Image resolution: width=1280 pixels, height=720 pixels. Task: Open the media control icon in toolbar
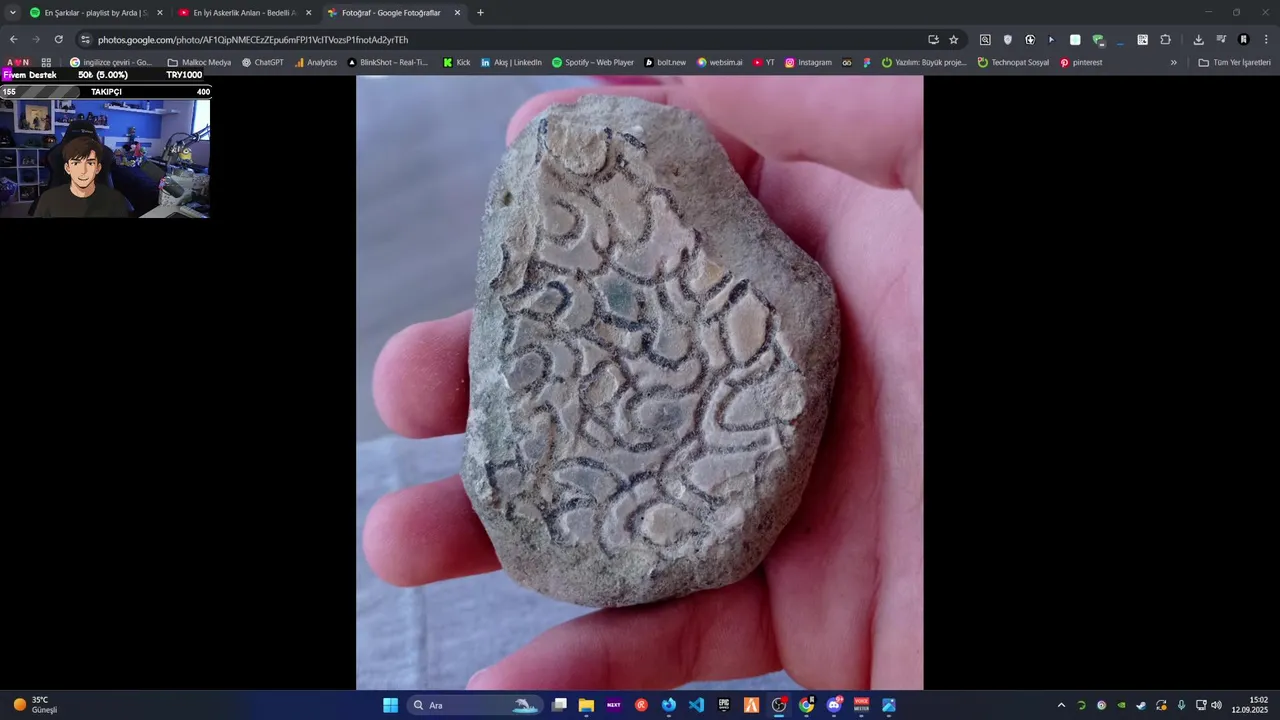(x=1221, y=40)
